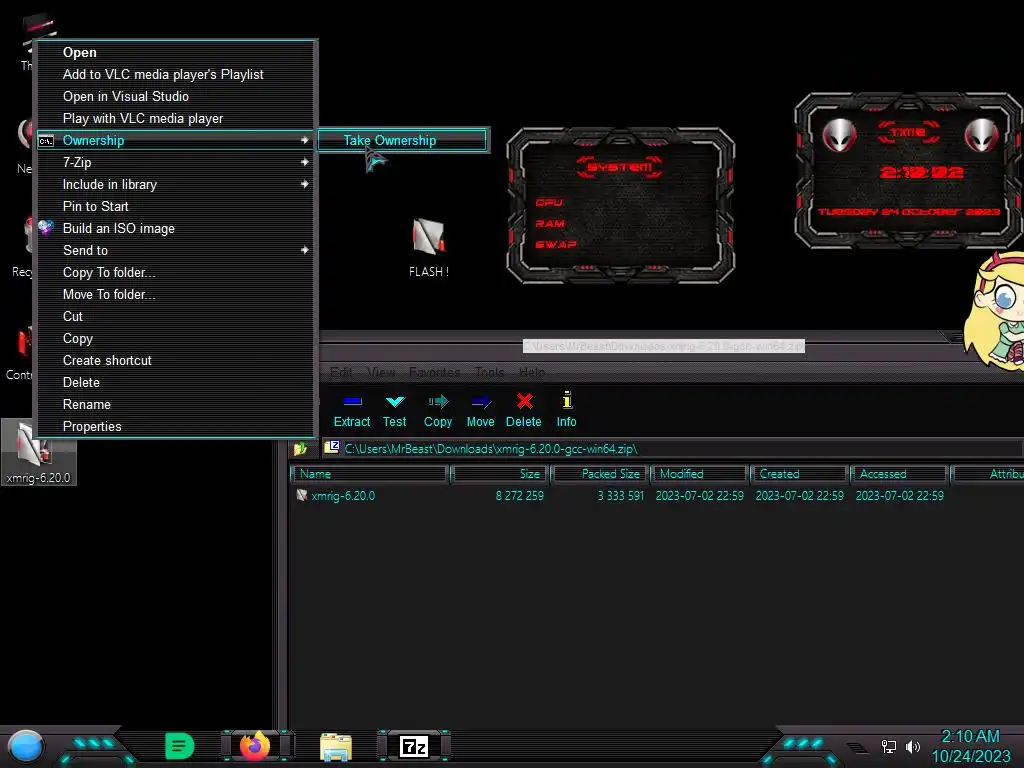Click the Time clock desktop widget
The image size is (1024, 768).
click(909, 170)
